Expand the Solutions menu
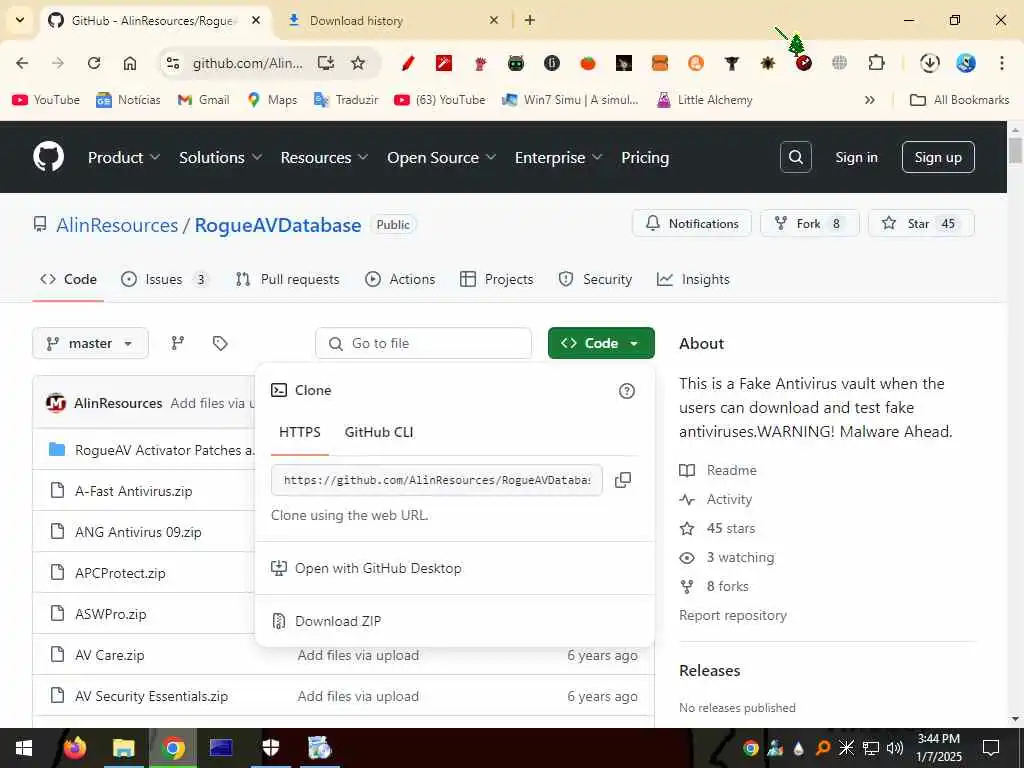1024x768 pixels. (220, 157)
